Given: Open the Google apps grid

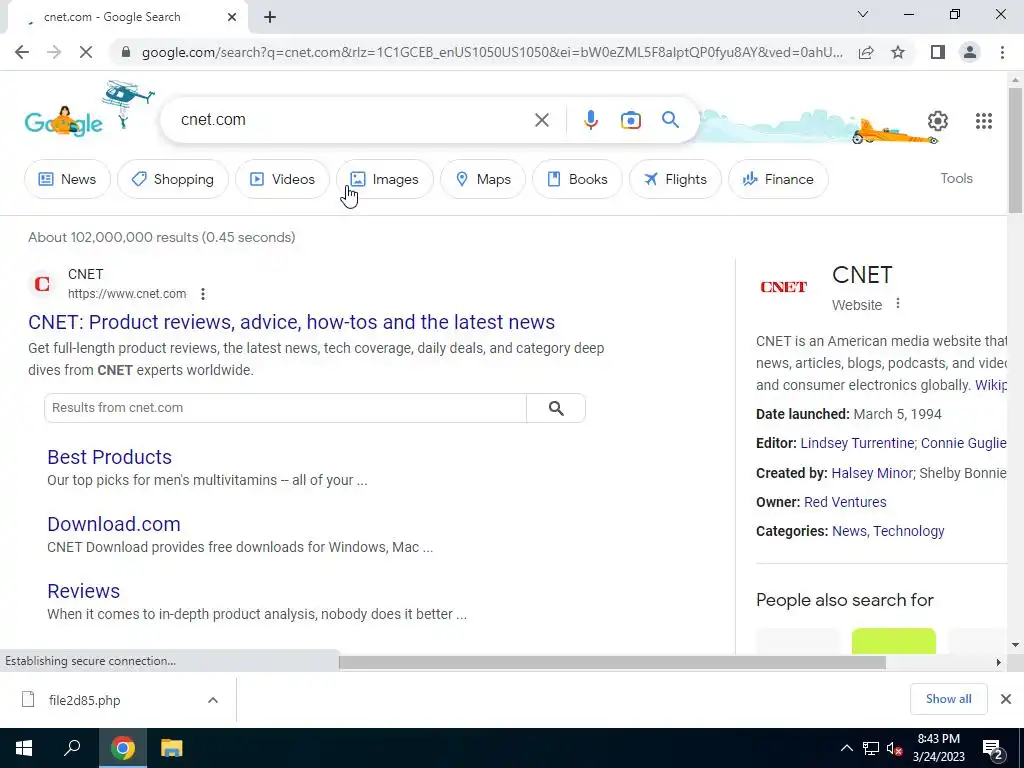Looking at the screenshot, I should pos(984,121).
